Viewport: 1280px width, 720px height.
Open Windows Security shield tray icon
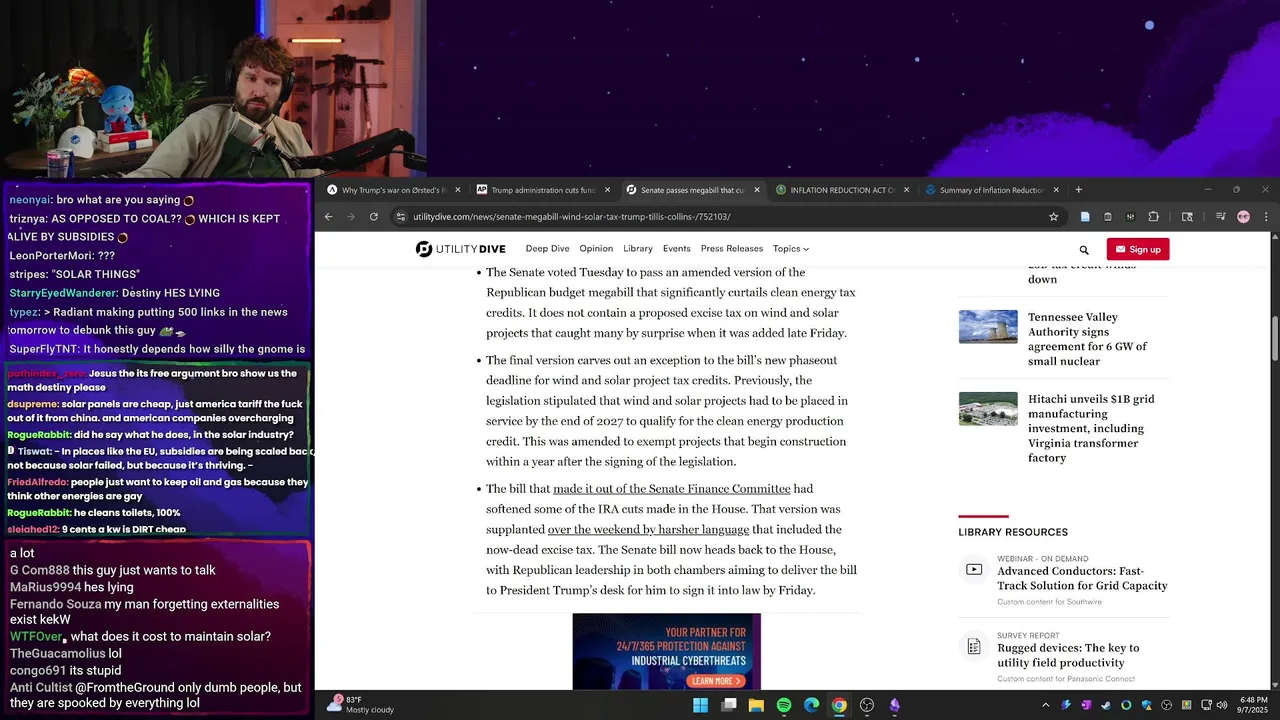point(1147,705)
